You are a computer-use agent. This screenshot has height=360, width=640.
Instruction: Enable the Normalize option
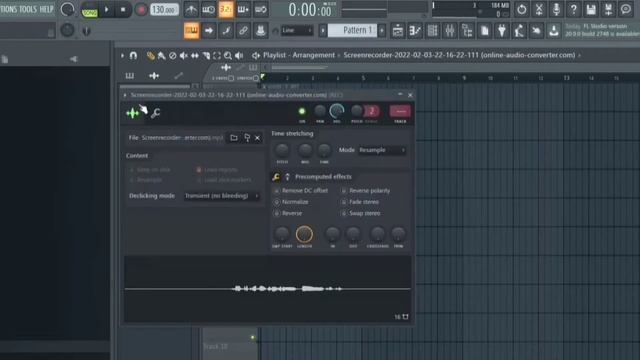(x=291, y=202)
